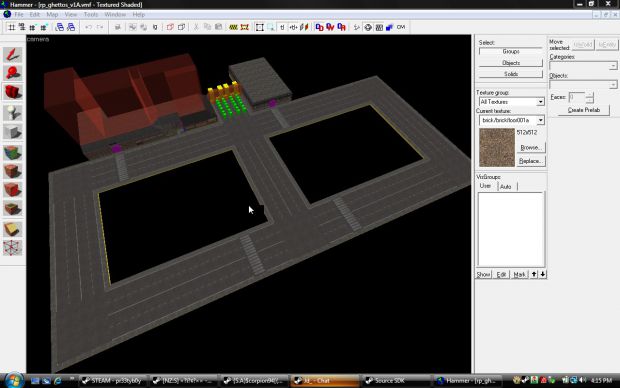Click the Ungroup toolbar icon
The height and width of the screenshot is (388, 620).
[144, 27]
